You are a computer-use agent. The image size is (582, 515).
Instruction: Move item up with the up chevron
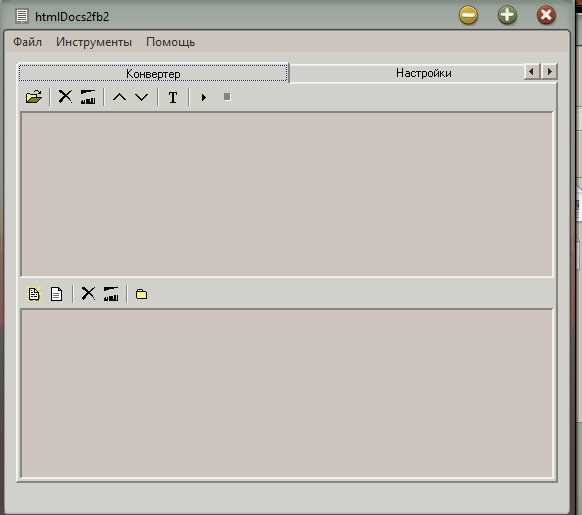[120, 97]
